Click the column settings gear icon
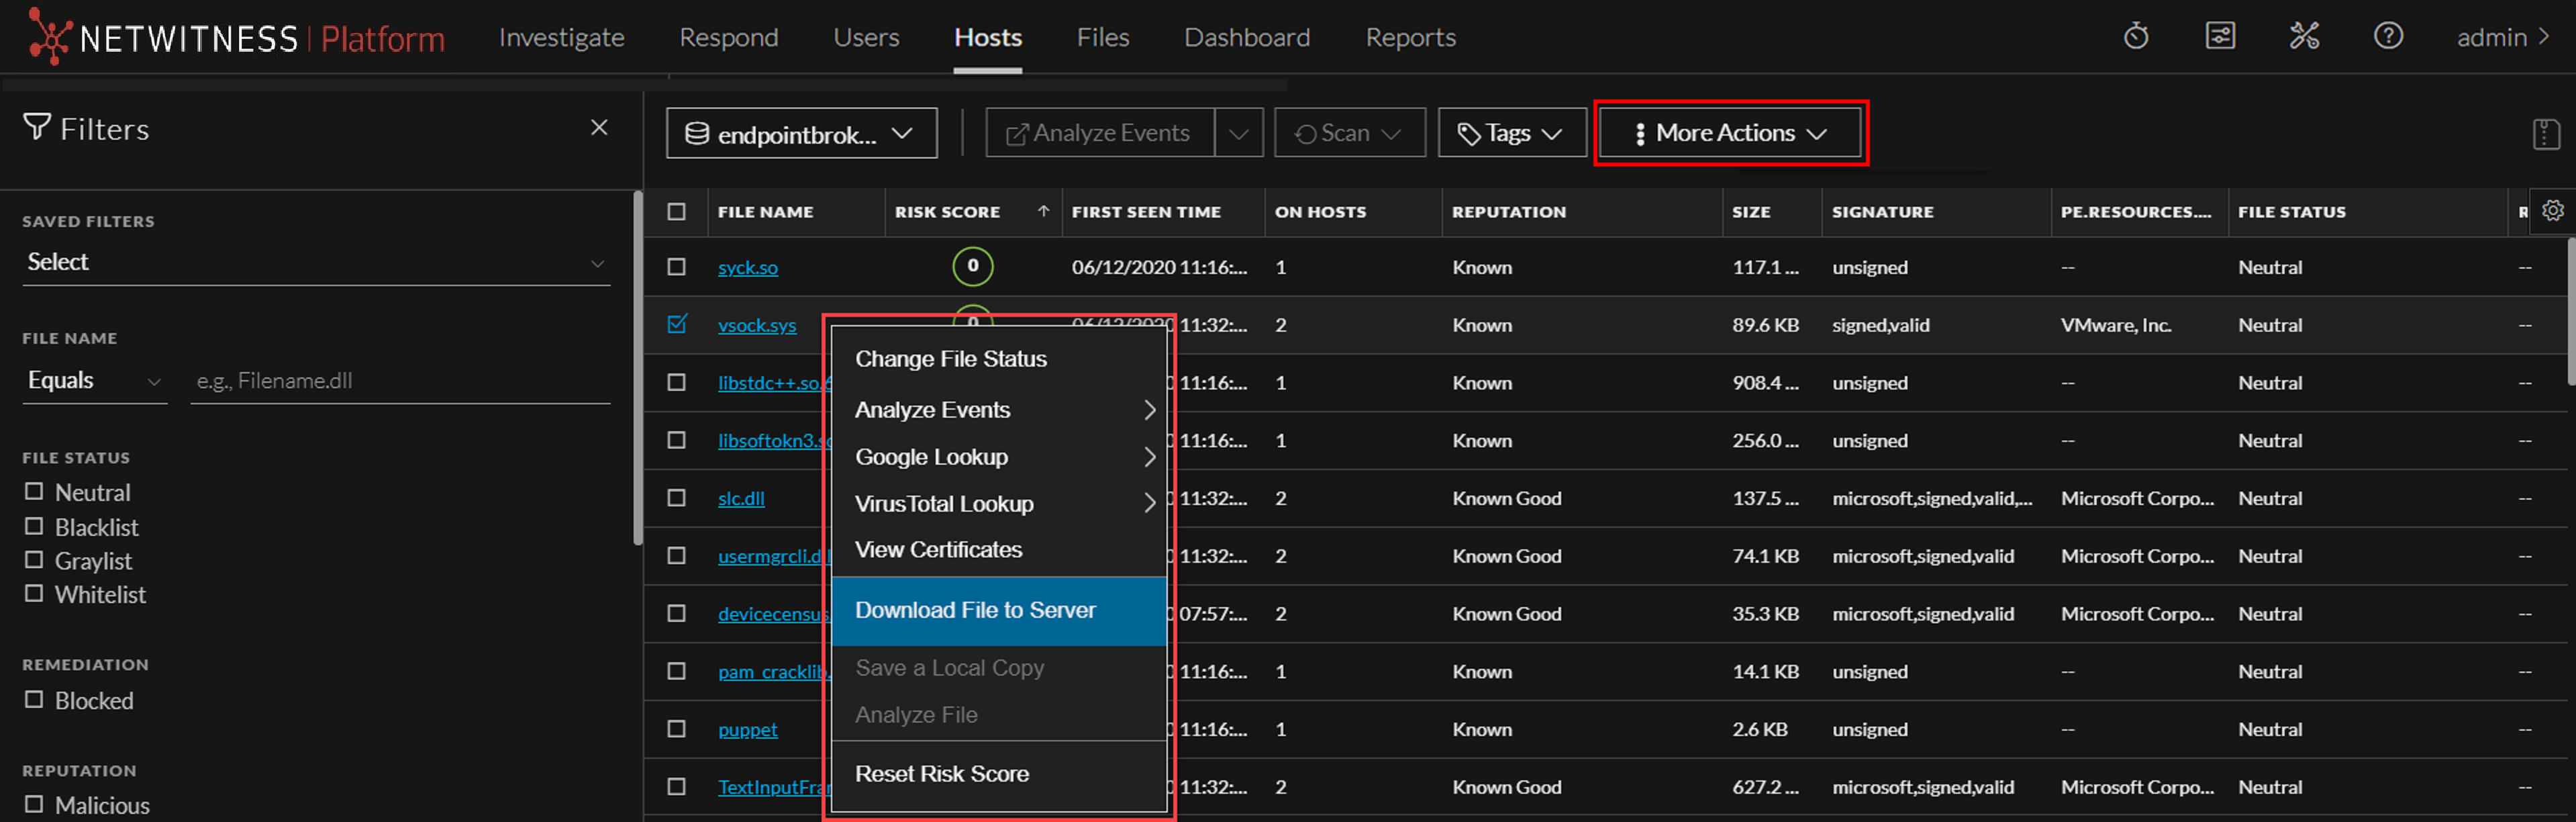The width and height of the screenshot is (2576, 822). [x=2552, y=211]
